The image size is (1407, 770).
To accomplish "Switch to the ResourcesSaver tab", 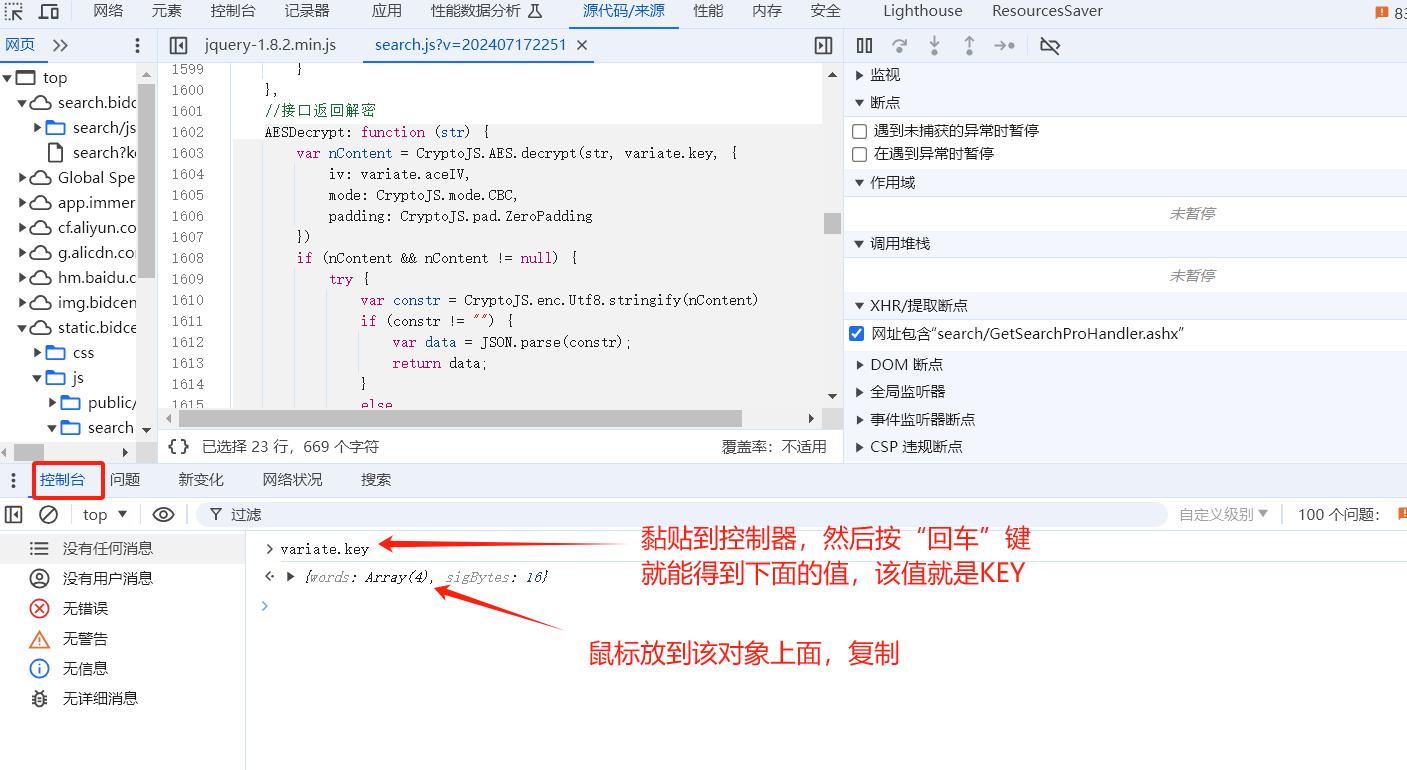I will tap(1047, 11).
